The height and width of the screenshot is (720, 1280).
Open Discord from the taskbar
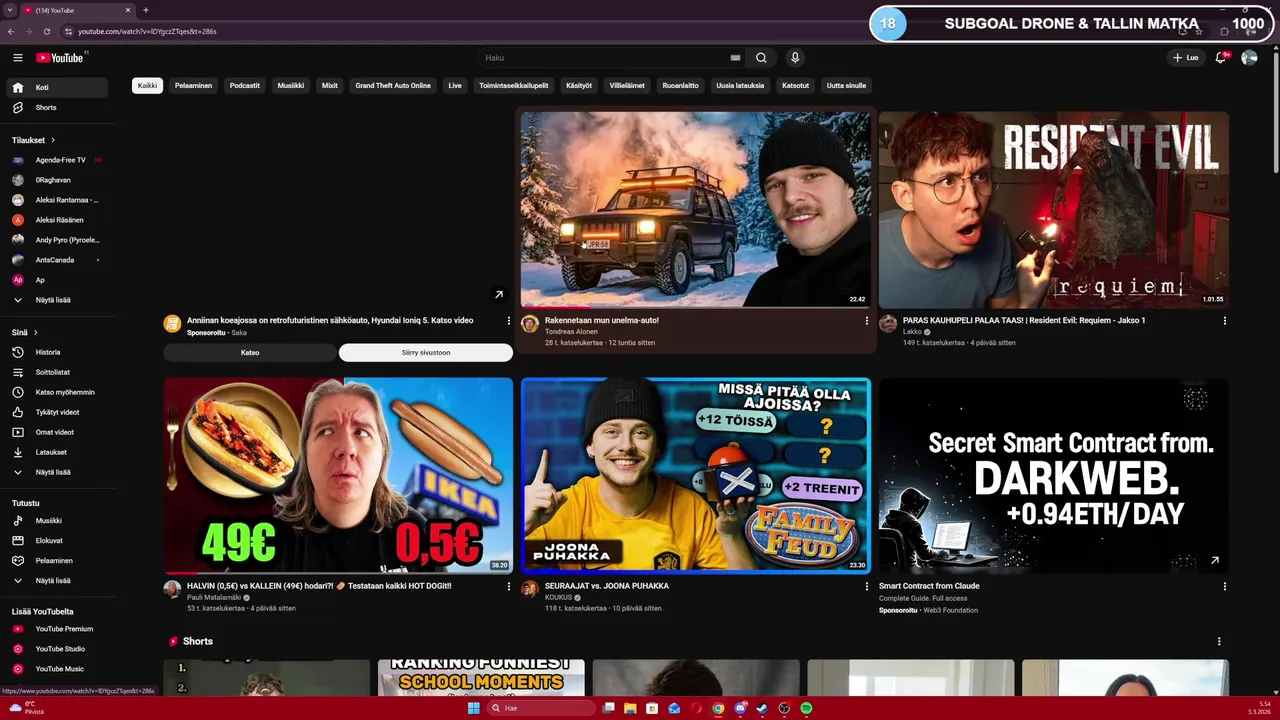coord(740,708)
